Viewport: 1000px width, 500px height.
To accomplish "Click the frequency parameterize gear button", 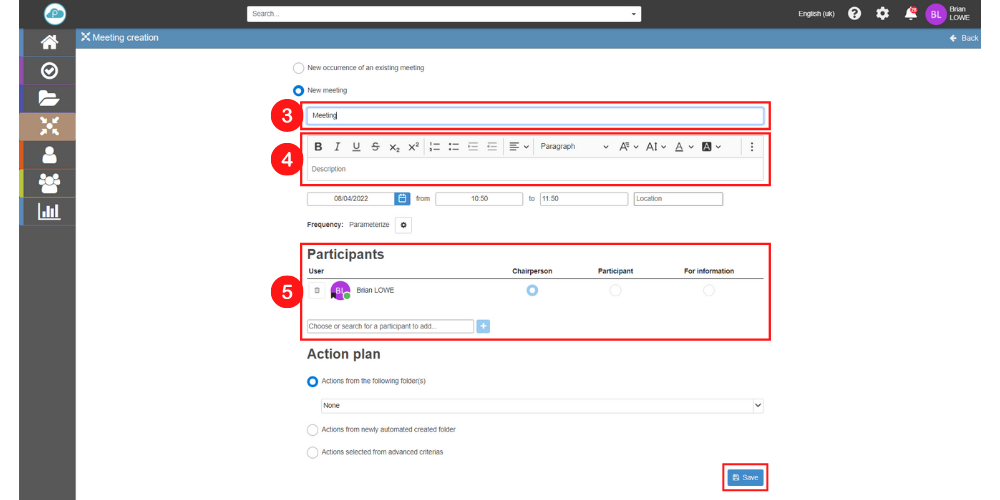I will (x=403, y=225).
